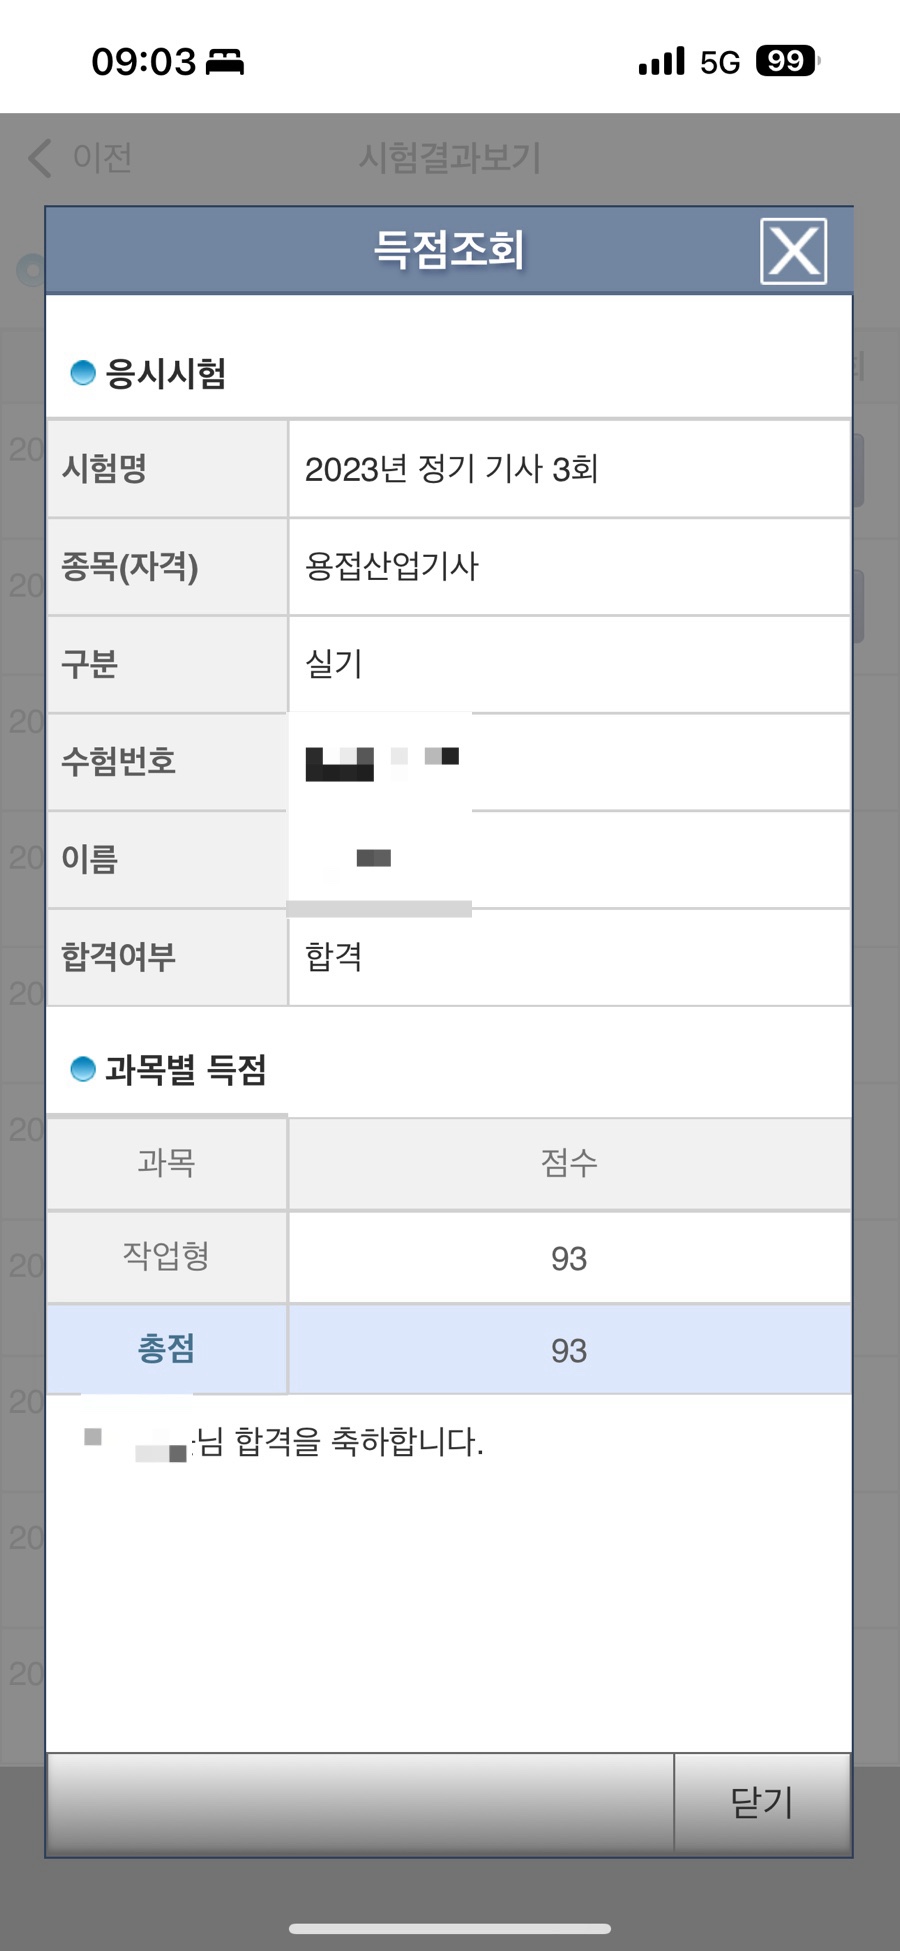Tap the 합격 result value
The width and height of the screenshot is (900, 1951).
click(x=334, y=957)
